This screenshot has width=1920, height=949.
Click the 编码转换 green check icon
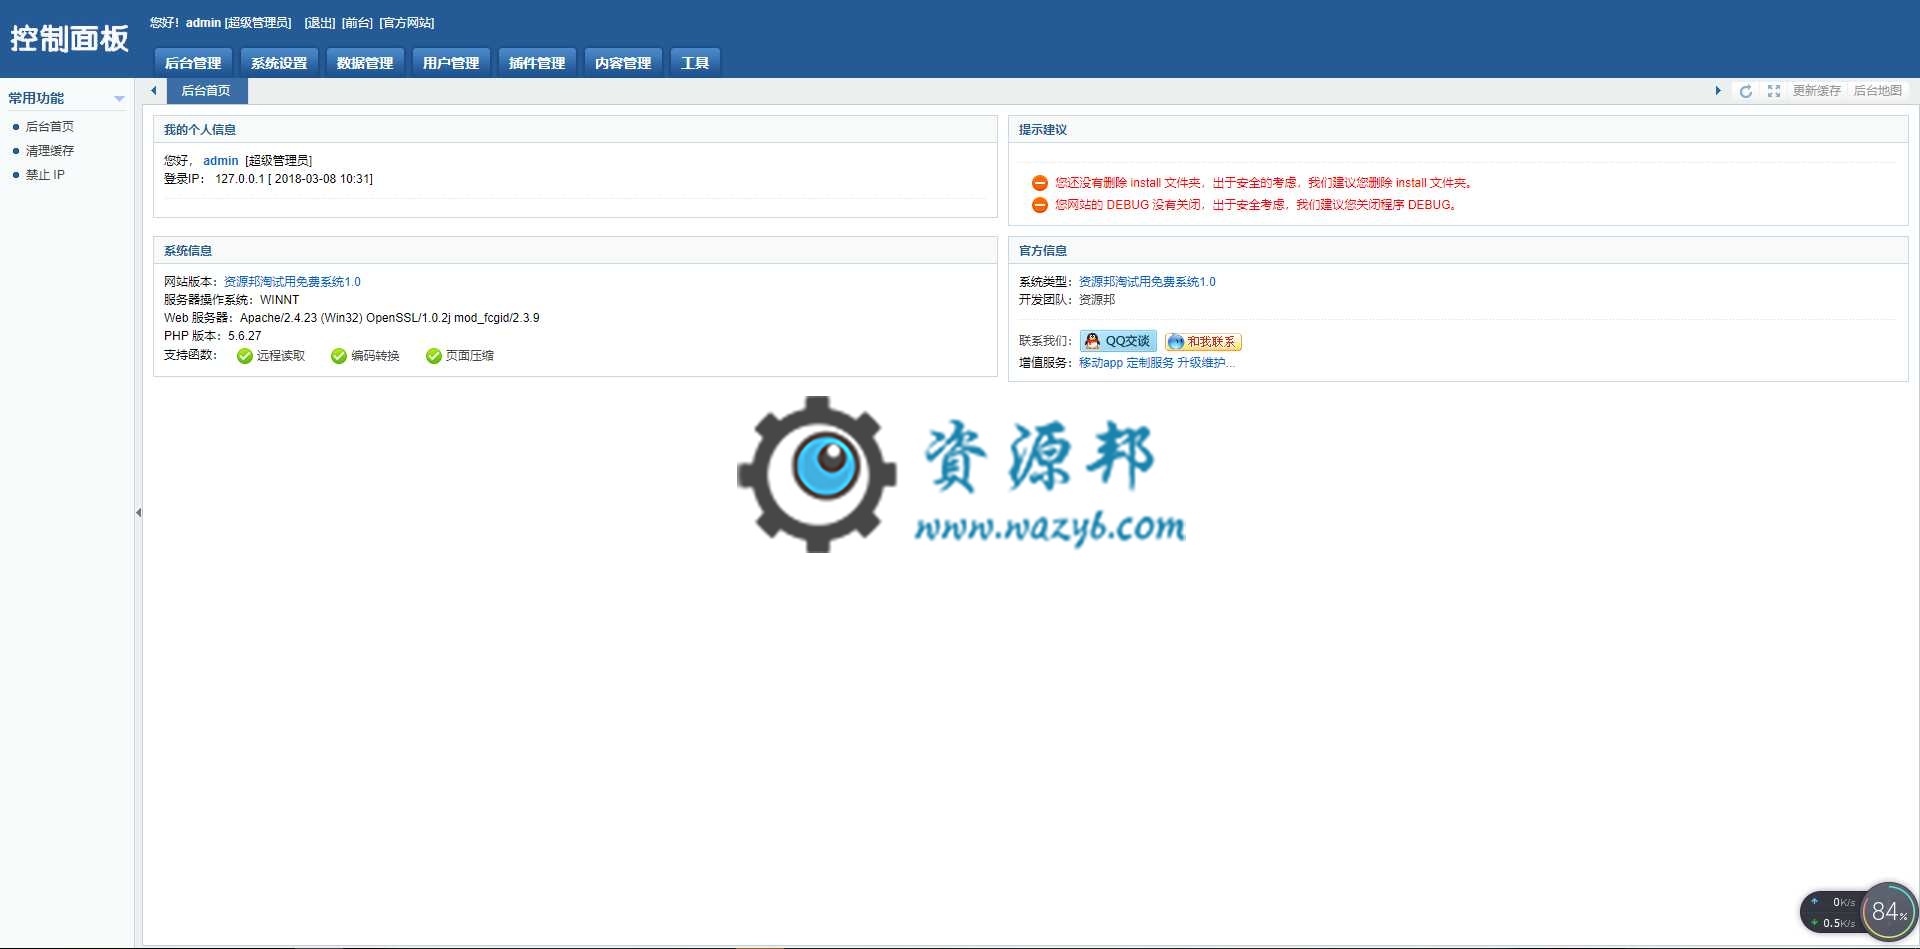point(339,356)
